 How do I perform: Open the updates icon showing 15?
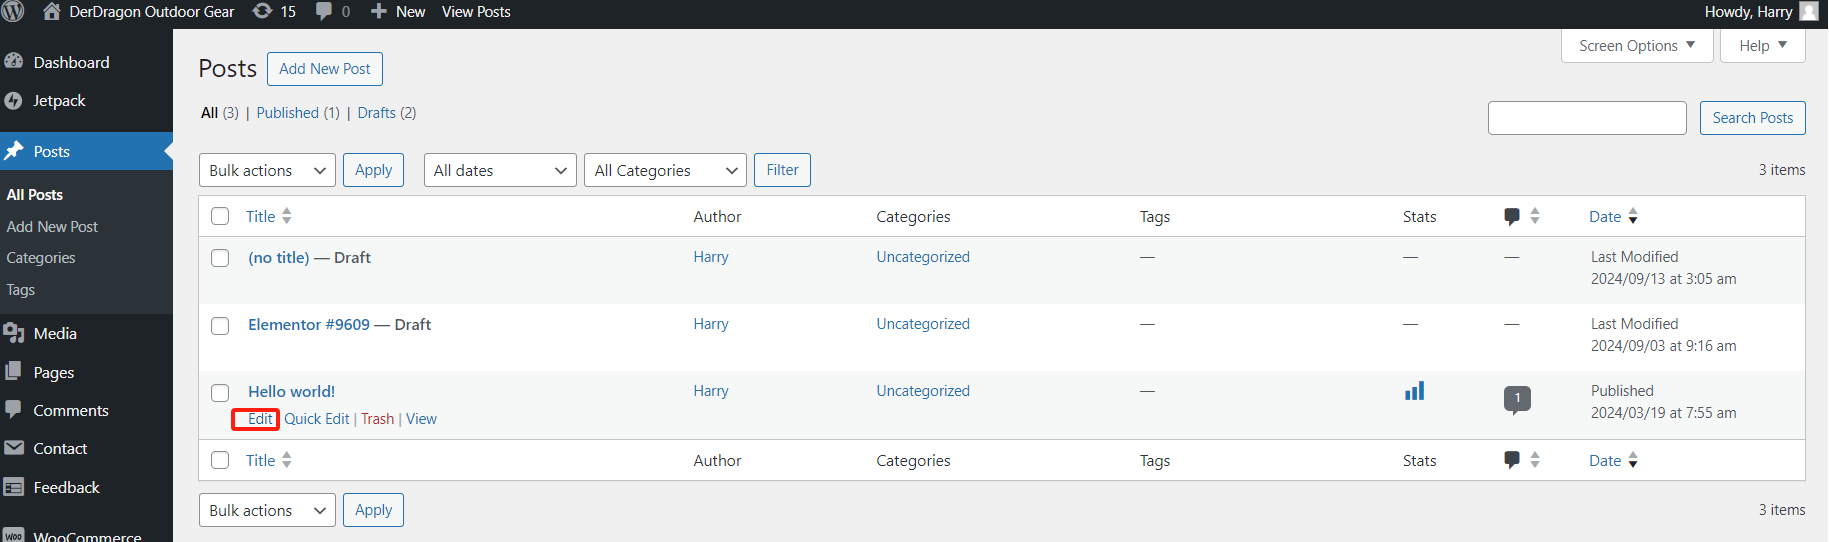[x=263, y=12]
